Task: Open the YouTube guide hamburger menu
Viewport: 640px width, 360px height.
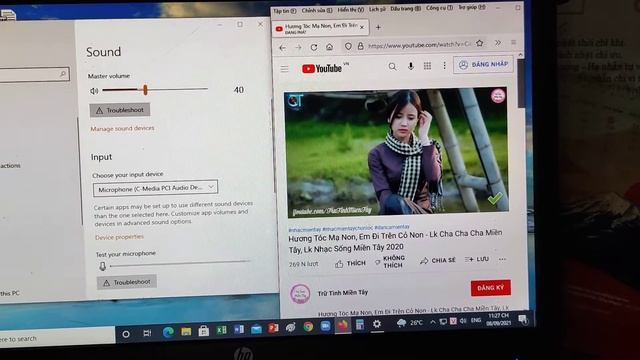Action: (284, 69)
